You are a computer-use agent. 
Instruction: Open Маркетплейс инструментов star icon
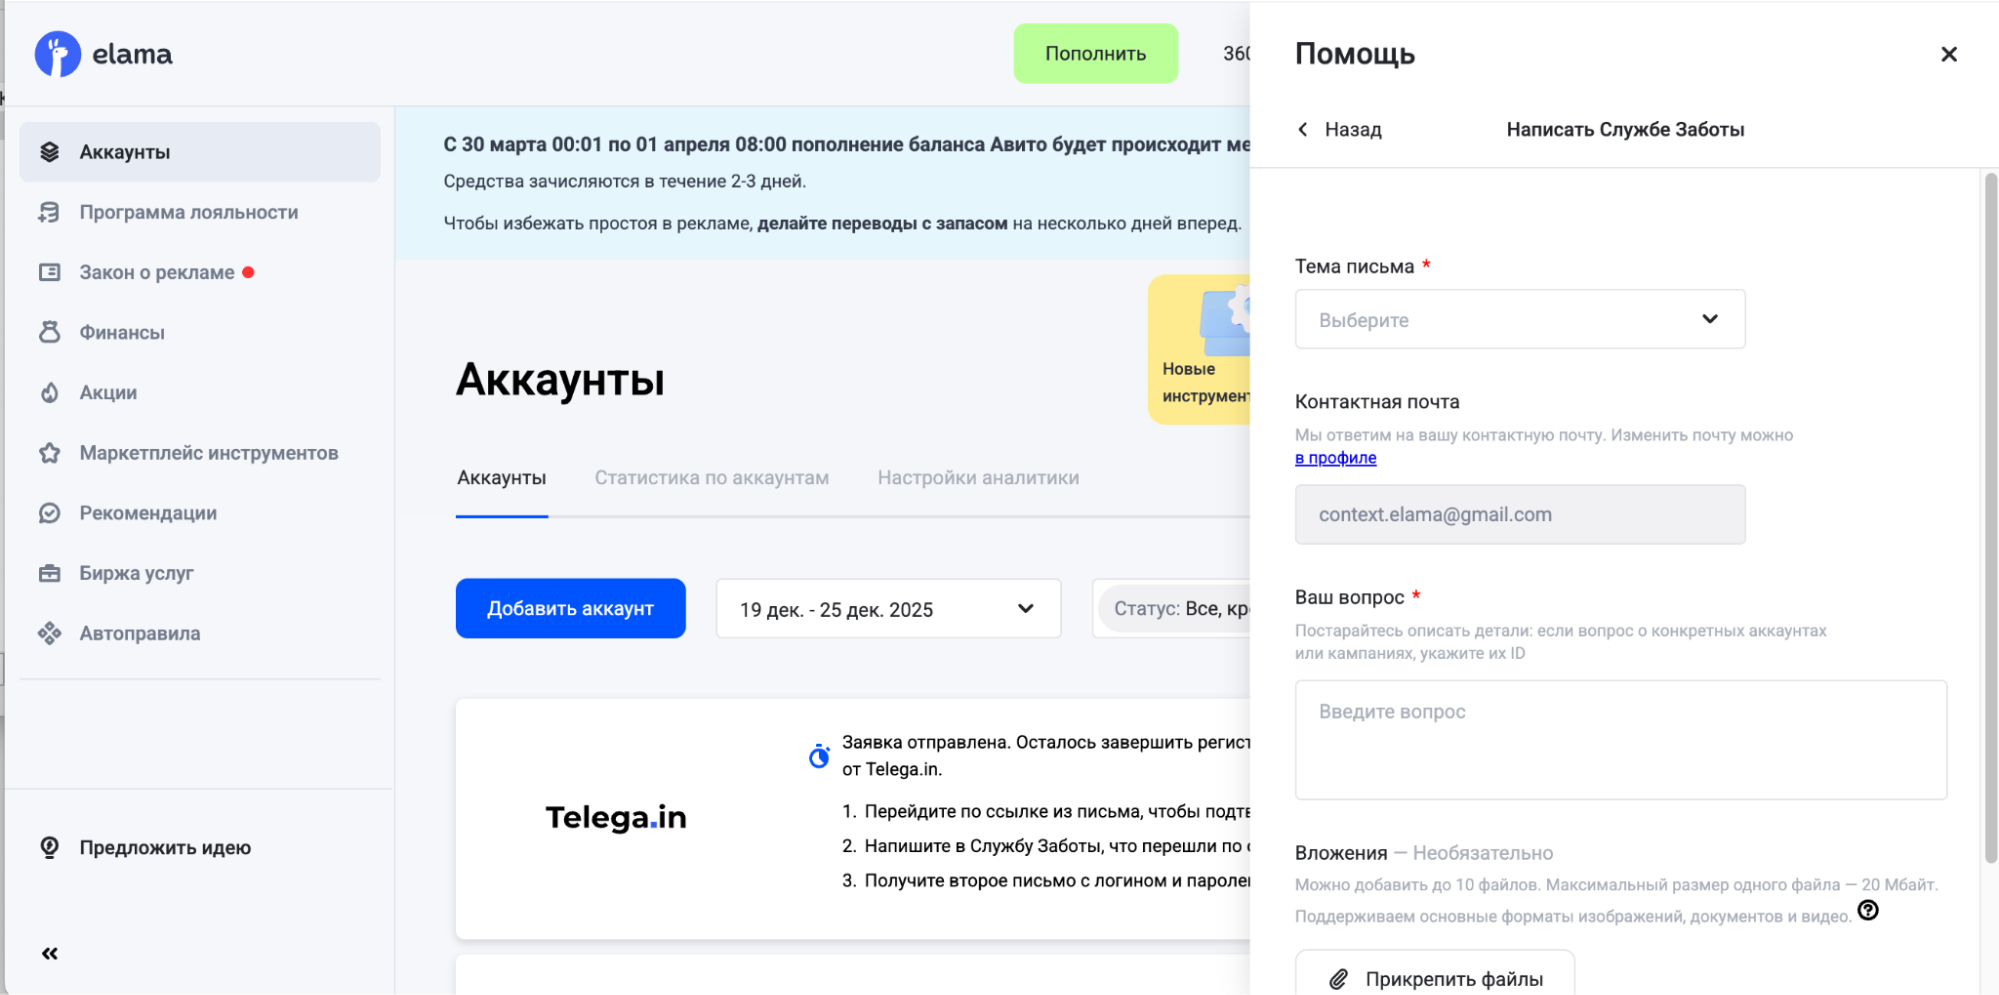click(50, 453)
